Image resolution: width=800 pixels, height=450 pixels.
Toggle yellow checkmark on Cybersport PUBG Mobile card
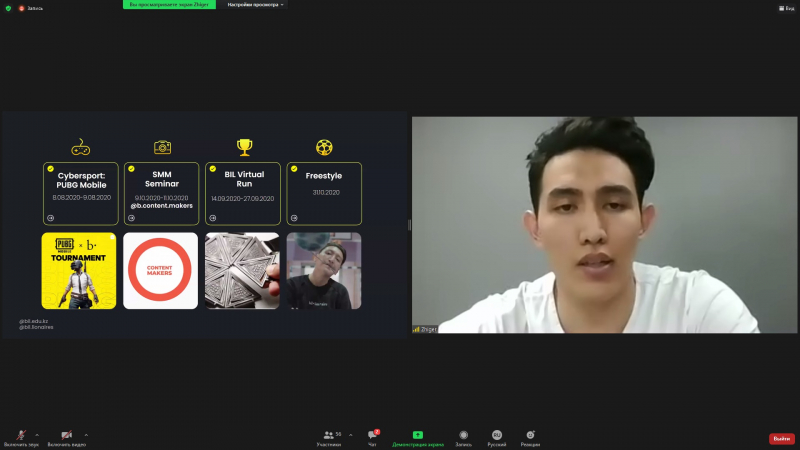tap(48, 168)
